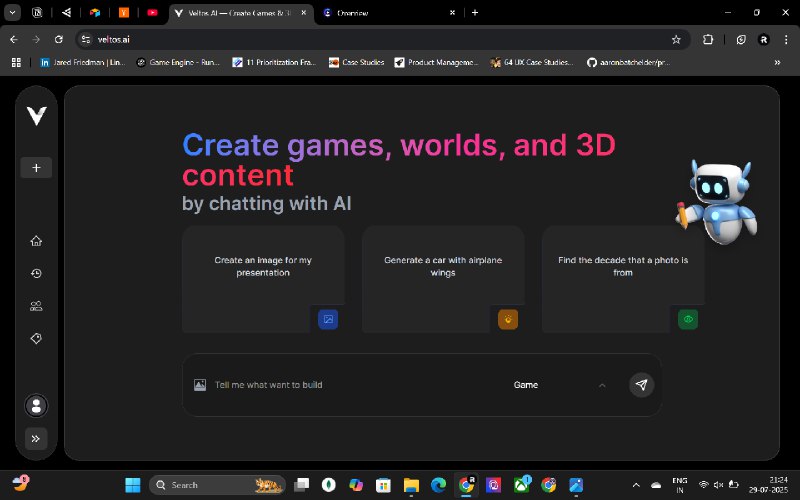Go to Home in the sidebar
Viewport: 800px width, 500px height.
coord(36,241)
